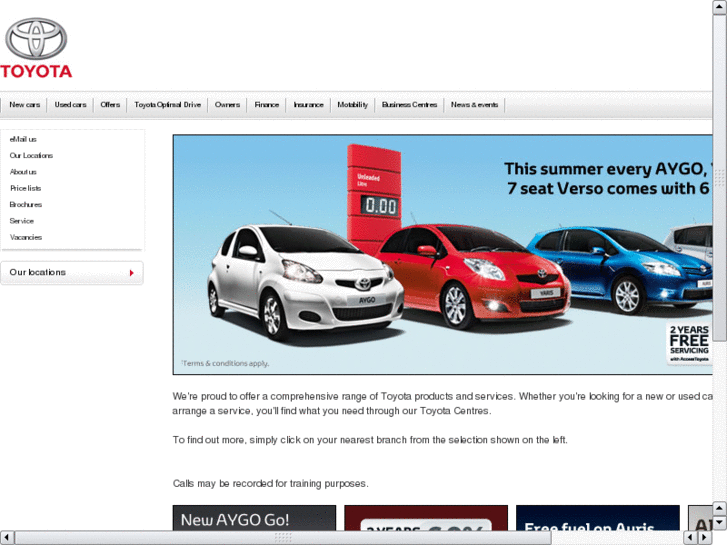Image resolution: width=727 pixels, height=545 pixels.
Task: Click the horizontal scrollbar left arrow
Action: click(7, 538)
